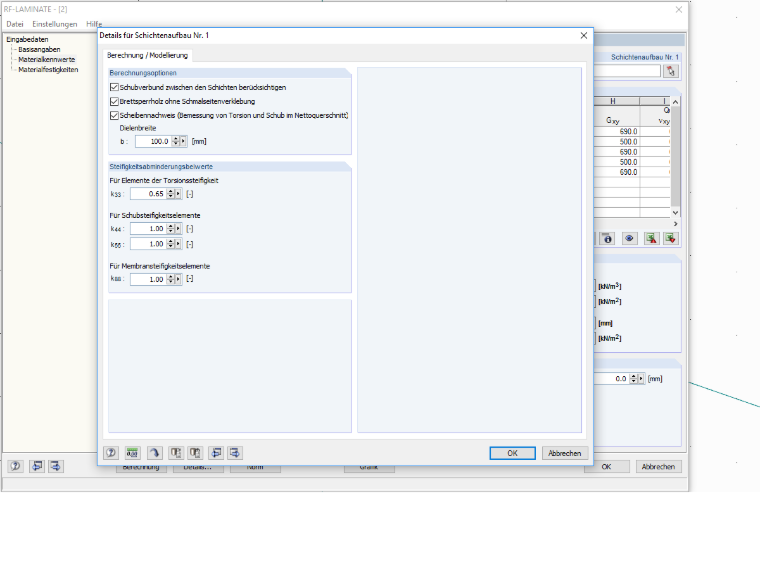
Task: Click spinner of k88 value
Action: click(x=171, y=279)
